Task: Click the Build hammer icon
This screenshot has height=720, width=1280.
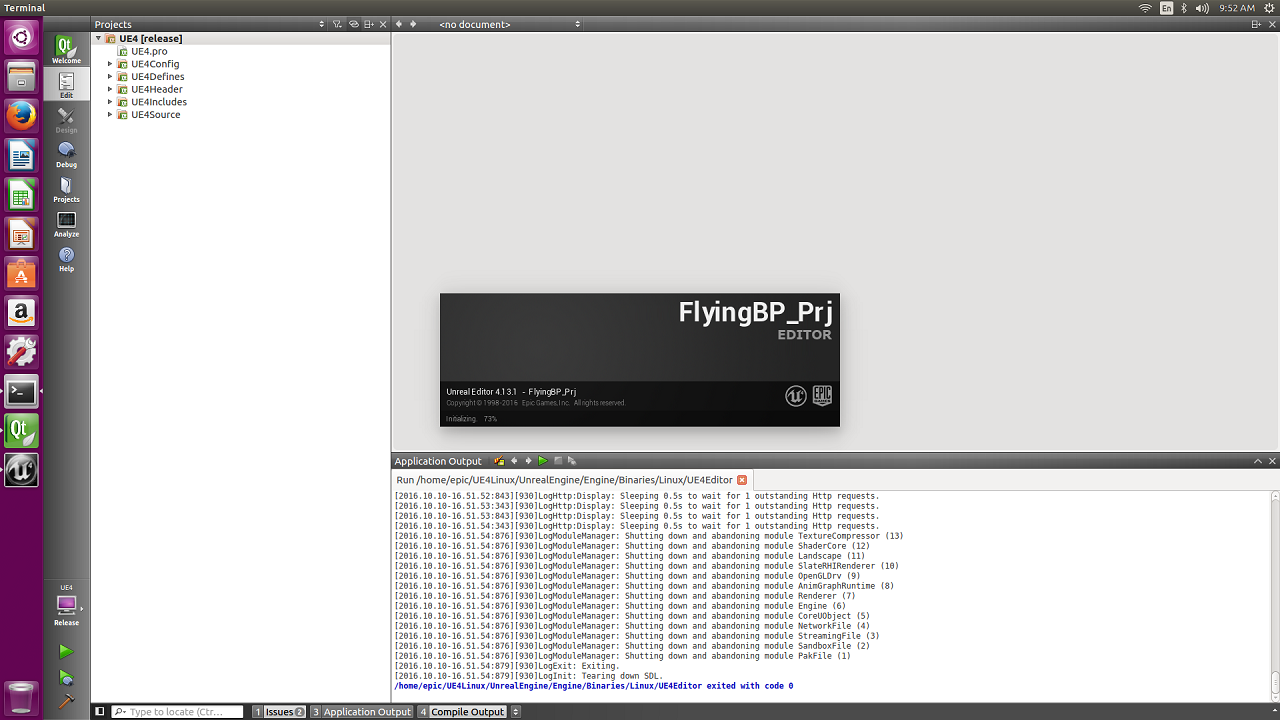Action: [x=66, y=702]
